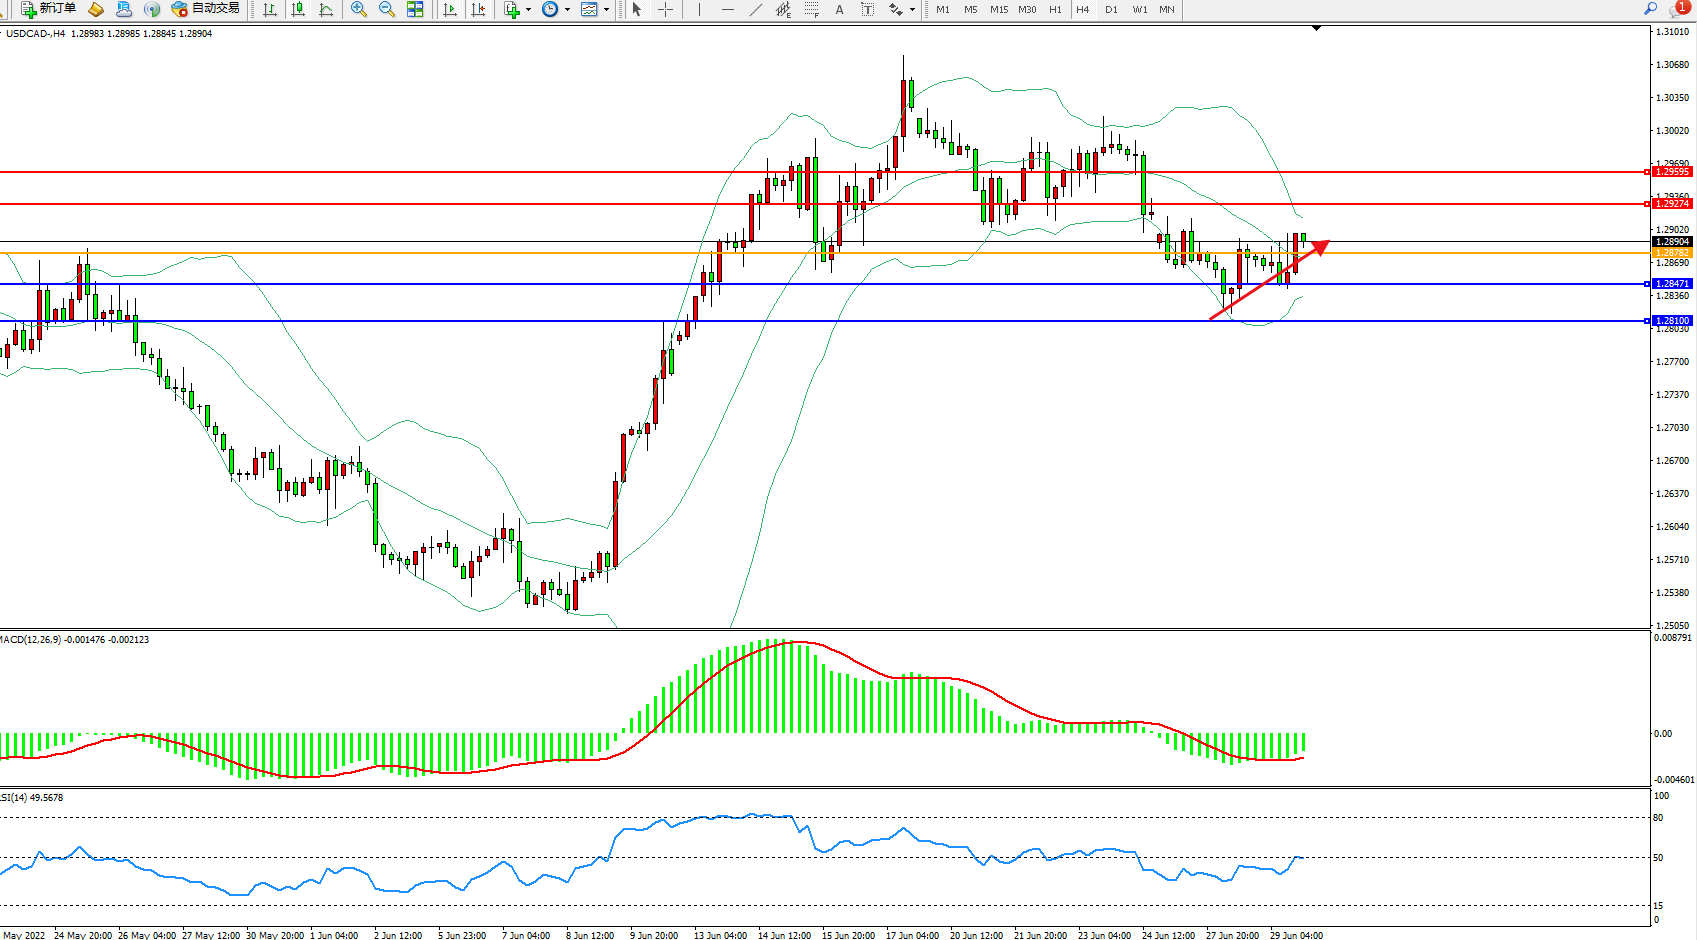Viewport: 1697px width, 940px height.
Task: Open the search magnifier at top right
Action: point(1650,9)
